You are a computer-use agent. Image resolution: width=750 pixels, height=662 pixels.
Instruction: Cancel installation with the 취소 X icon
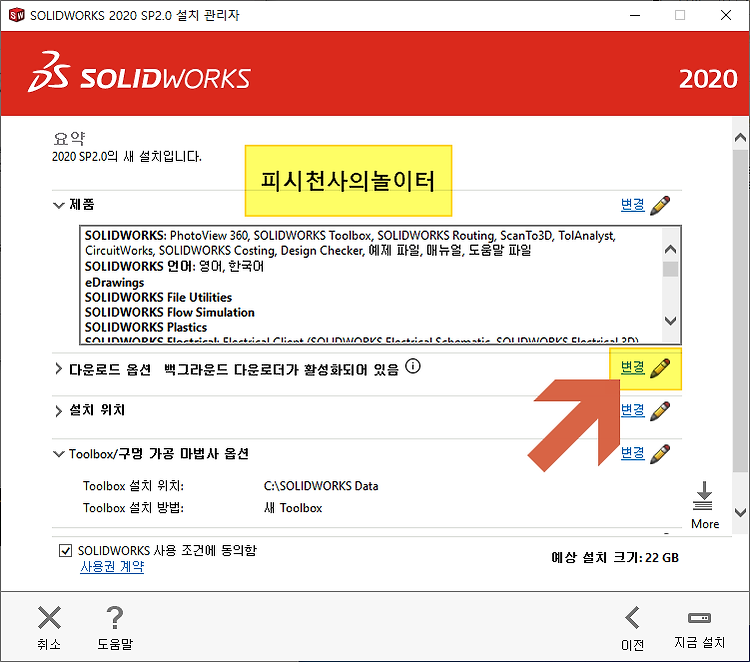pos(49,618)
